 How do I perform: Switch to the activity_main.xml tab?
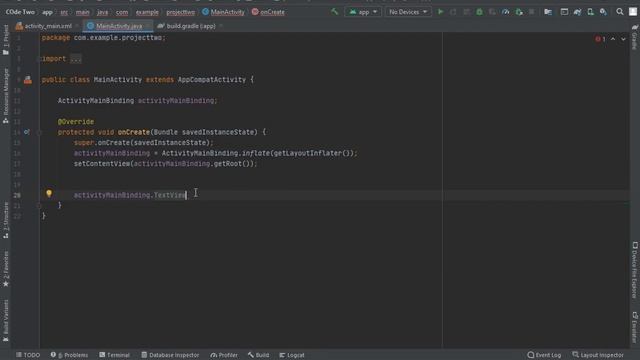tap(44, 26)
